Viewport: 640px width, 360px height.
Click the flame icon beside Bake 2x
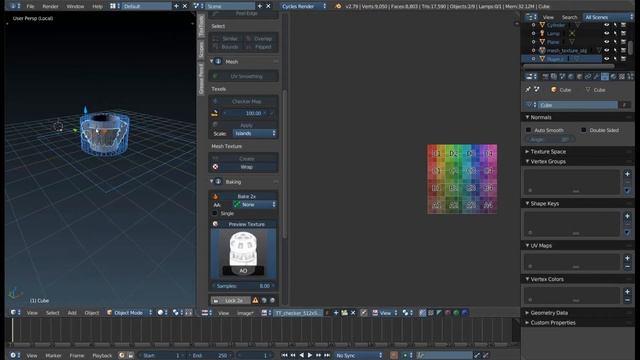(215, 196)
